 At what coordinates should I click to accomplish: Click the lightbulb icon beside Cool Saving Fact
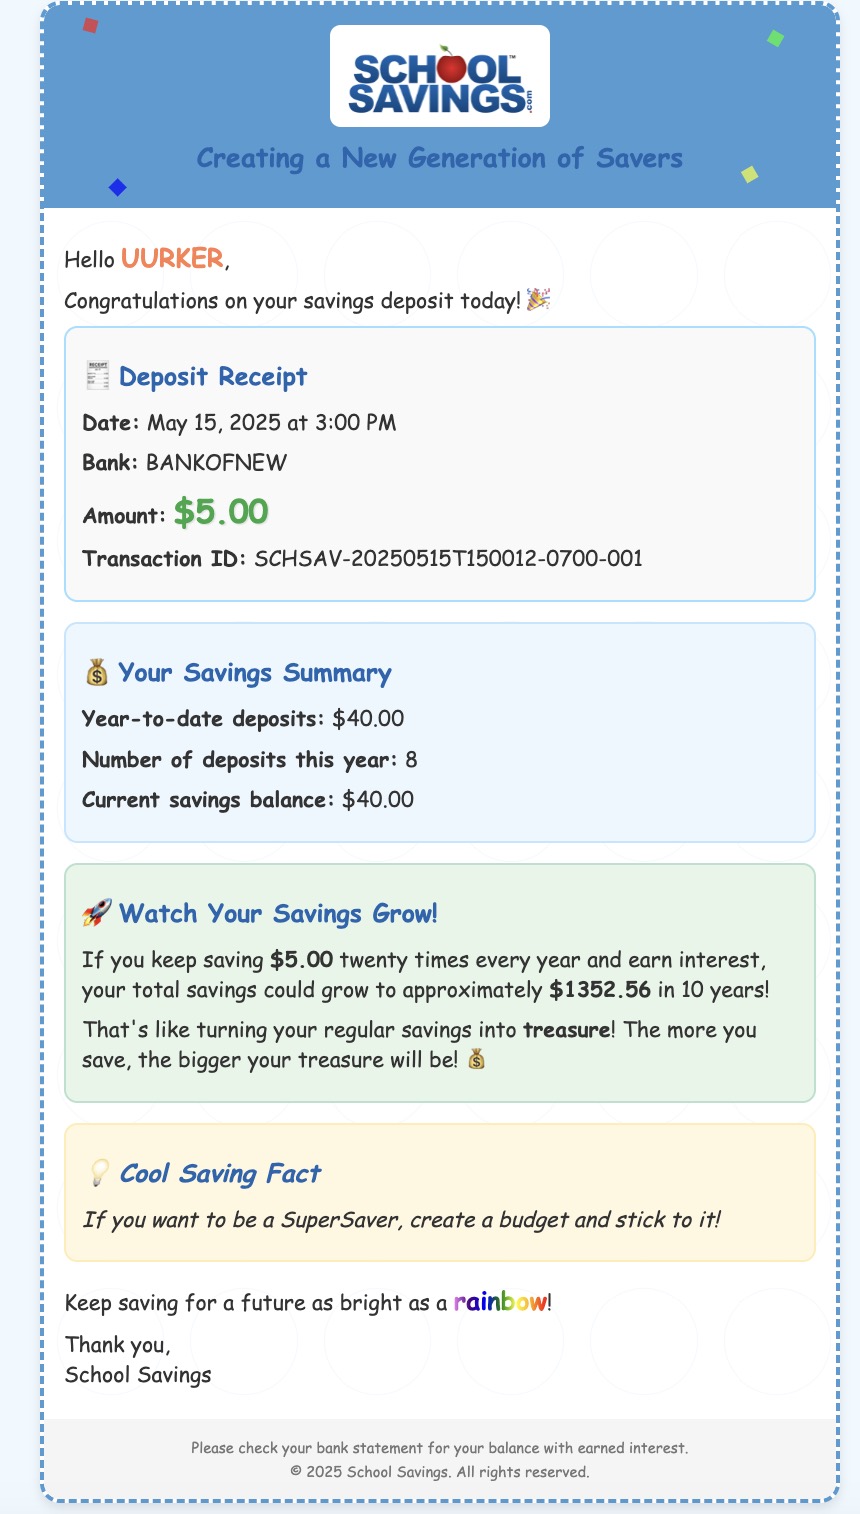point(98,1173)
